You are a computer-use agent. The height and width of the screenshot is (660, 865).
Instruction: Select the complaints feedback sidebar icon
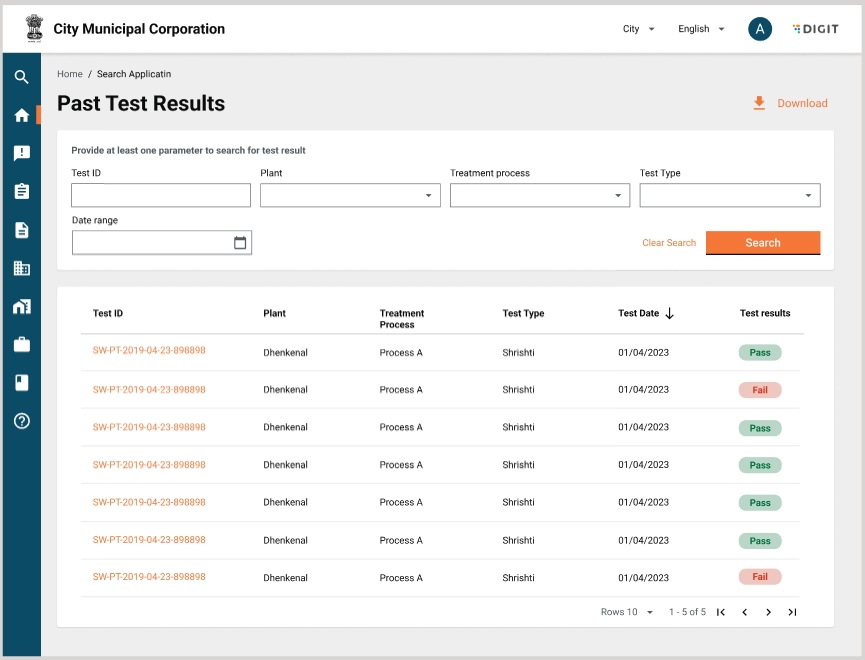click(21, 153)
